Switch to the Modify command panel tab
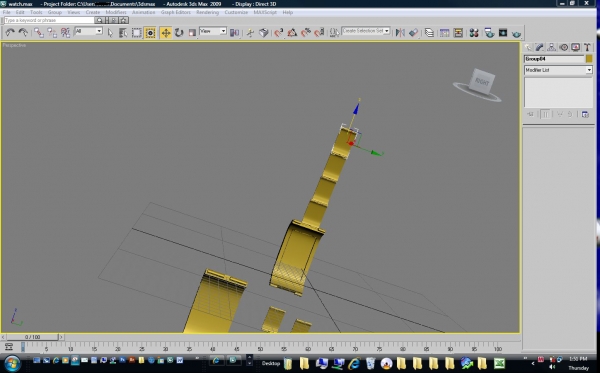The width and height of the screenshot is (600, 373). 540,47
